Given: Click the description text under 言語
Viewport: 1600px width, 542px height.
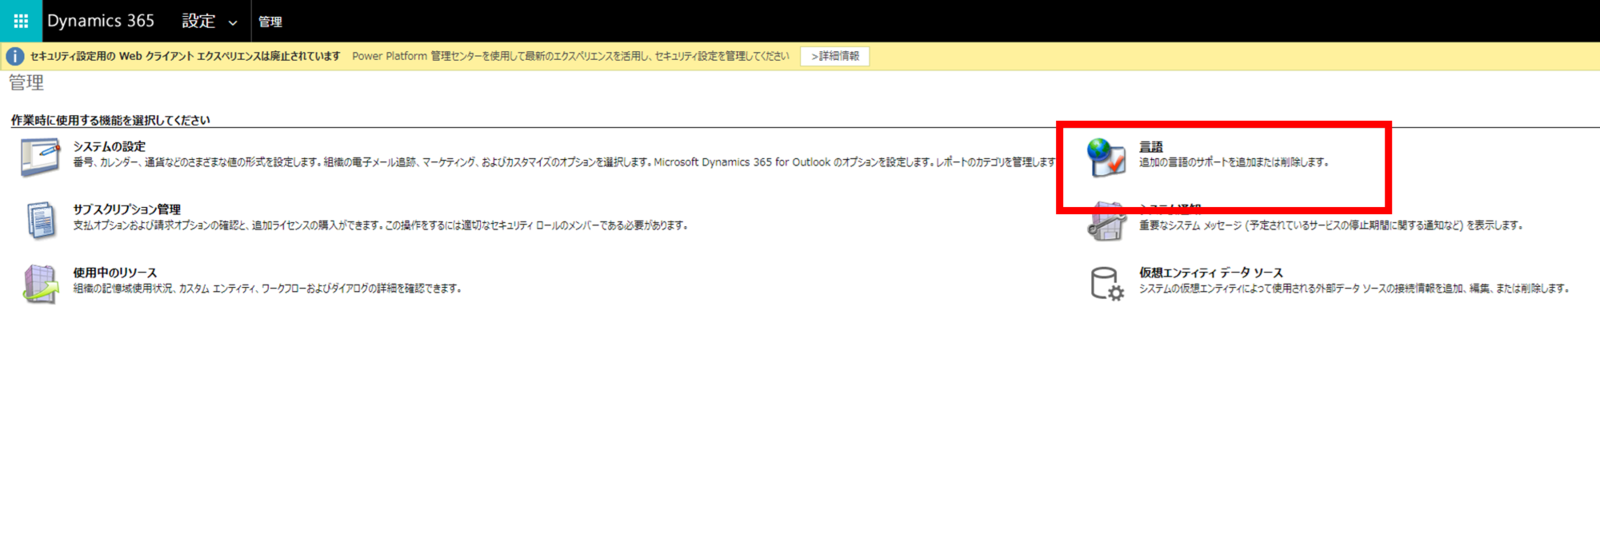Looking at the screenshot, I should (1234, 162).
